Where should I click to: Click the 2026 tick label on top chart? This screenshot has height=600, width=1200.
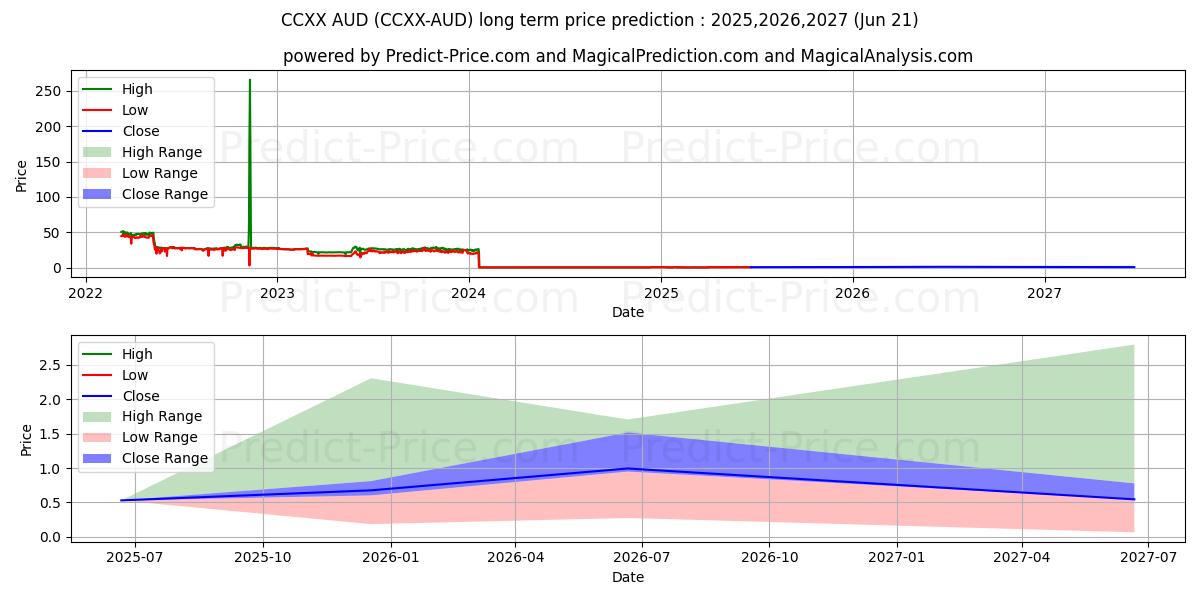[852, 293]
